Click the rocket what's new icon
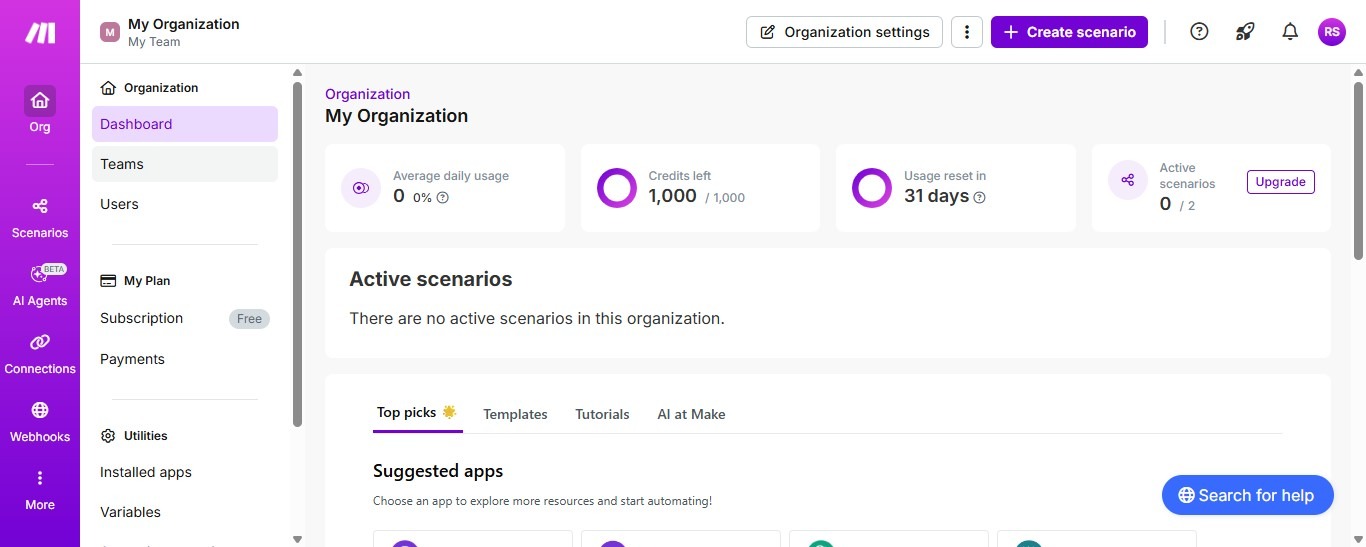The height and width of the screenshot is (547, 1366). coord(1245,31)
